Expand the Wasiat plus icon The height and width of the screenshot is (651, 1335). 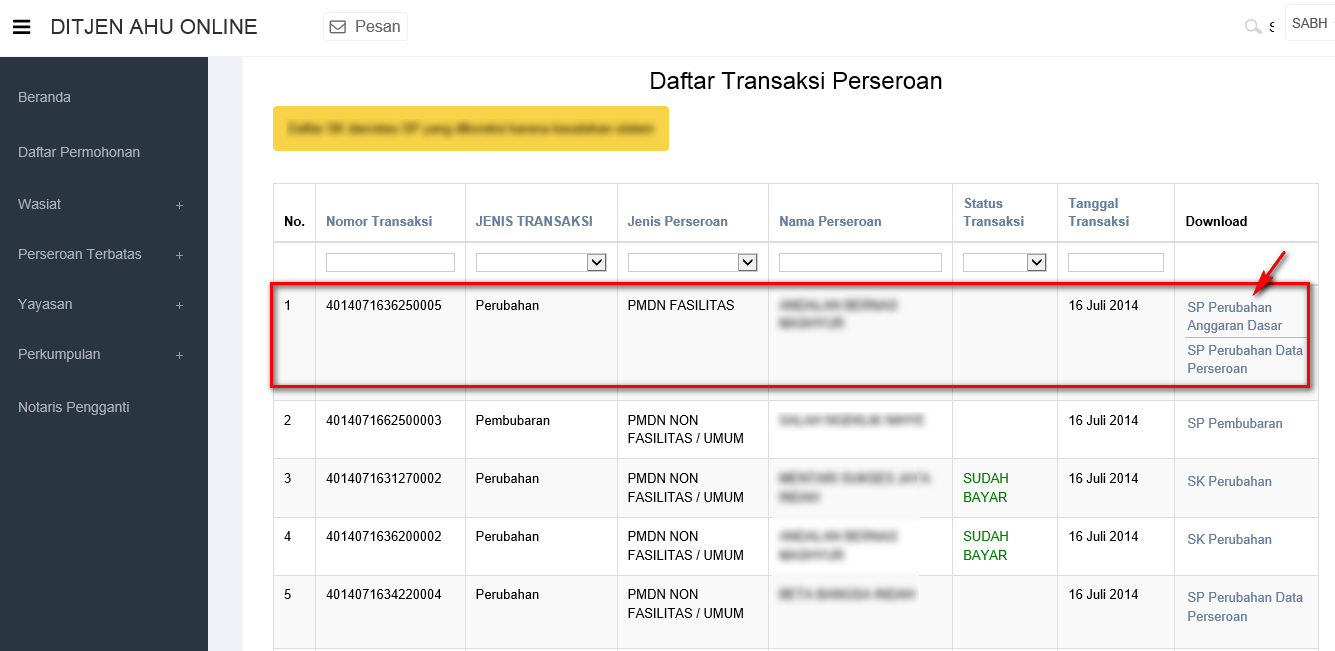click(x=179, y=205)
